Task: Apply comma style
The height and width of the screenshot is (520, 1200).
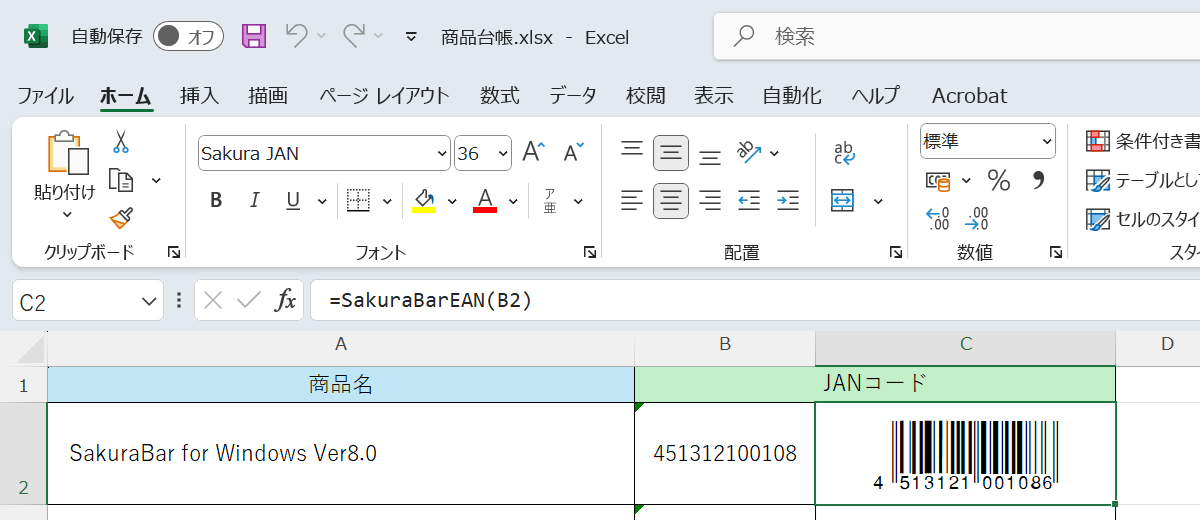Action: tap(1038, 180)
